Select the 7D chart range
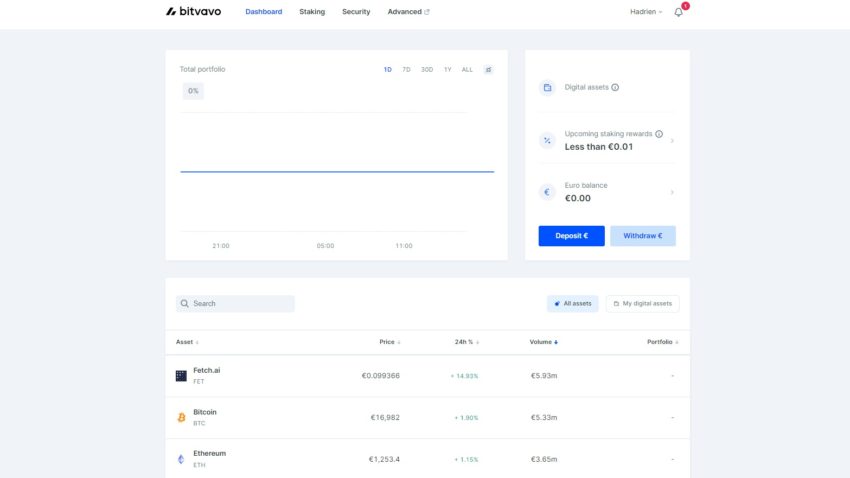This screenshot has height=478, width=850. point(406,69)
